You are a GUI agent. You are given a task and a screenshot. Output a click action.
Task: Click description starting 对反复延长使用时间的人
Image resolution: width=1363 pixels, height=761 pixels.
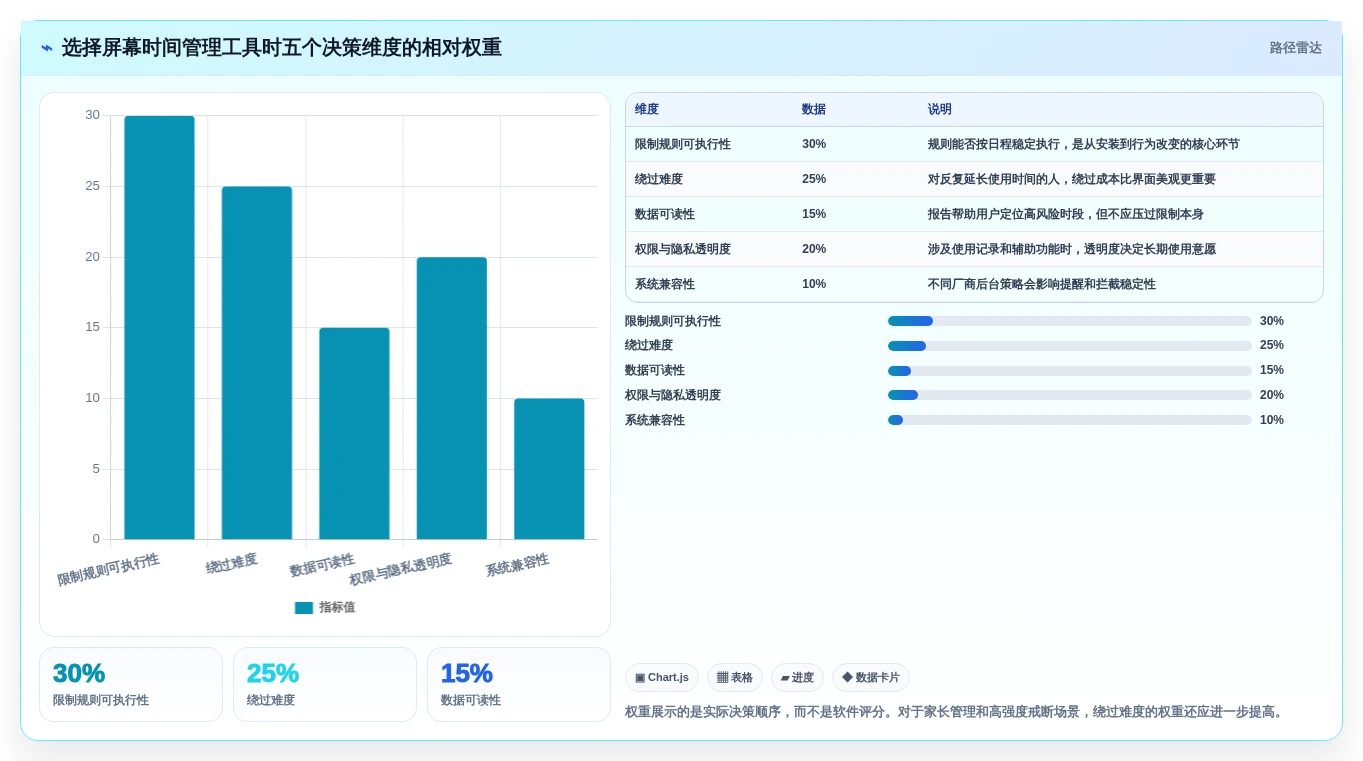pos(1071,180)
